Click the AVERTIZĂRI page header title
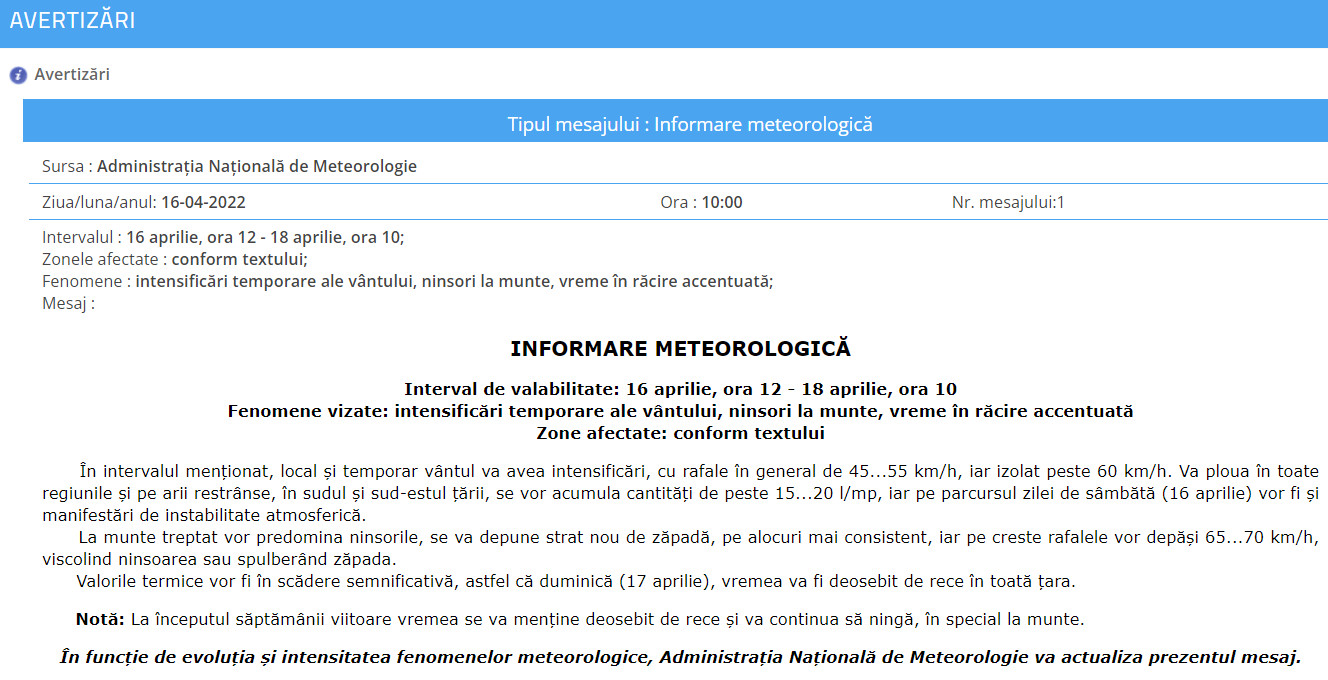The width and height of the screenshot is (1328, 680). point(72,21)
